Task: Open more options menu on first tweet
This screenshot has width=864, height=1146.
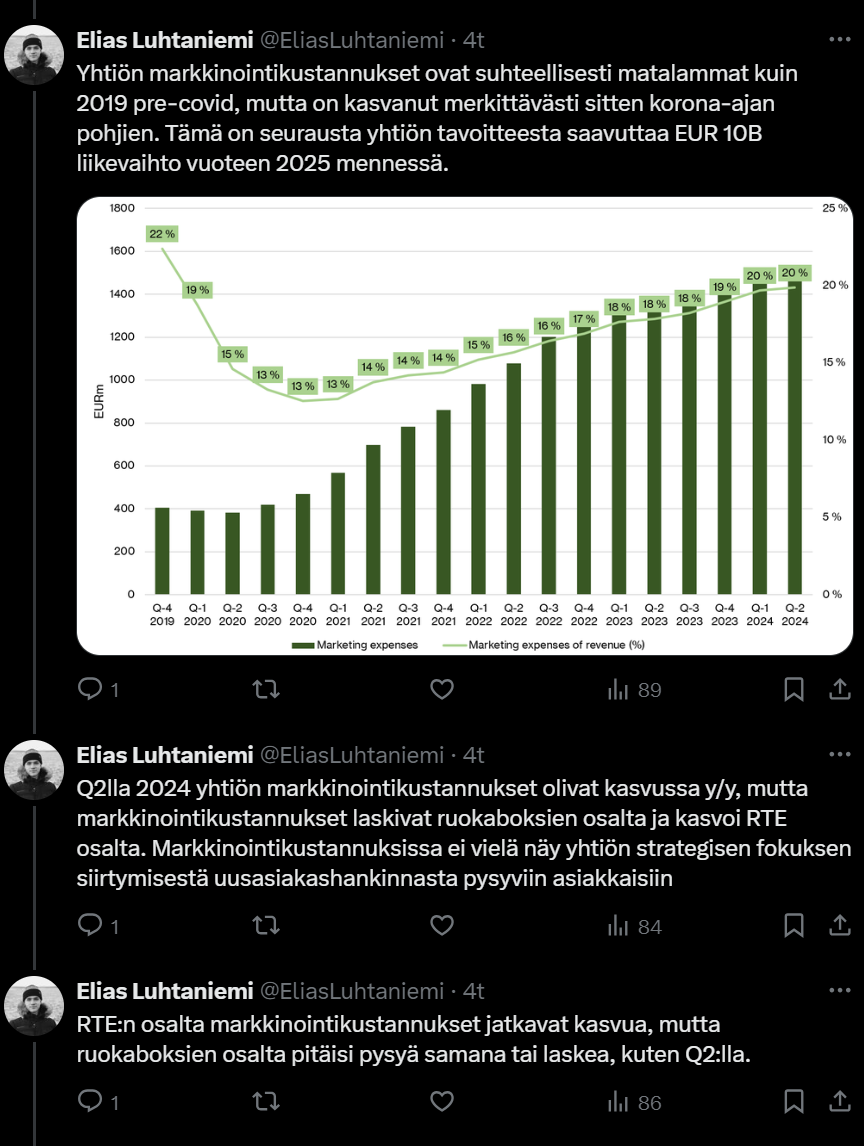Action: (x=840, y=39)
